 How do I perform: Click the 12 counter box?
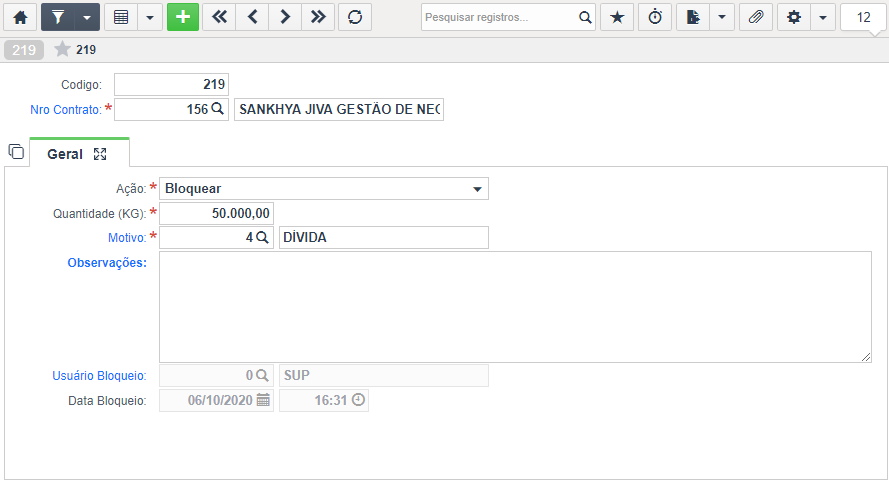click(863, 17)
